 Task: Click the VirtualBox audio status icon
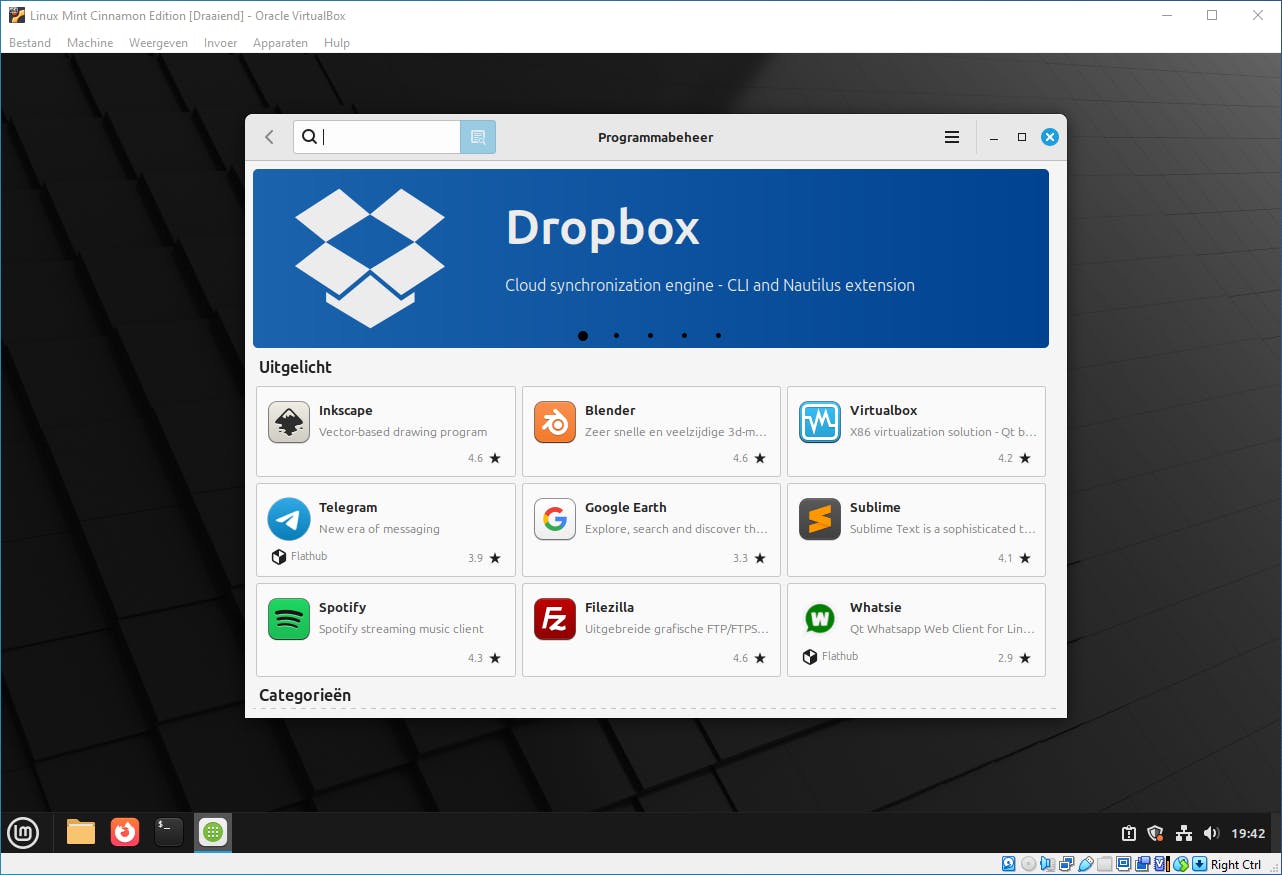1046,864
